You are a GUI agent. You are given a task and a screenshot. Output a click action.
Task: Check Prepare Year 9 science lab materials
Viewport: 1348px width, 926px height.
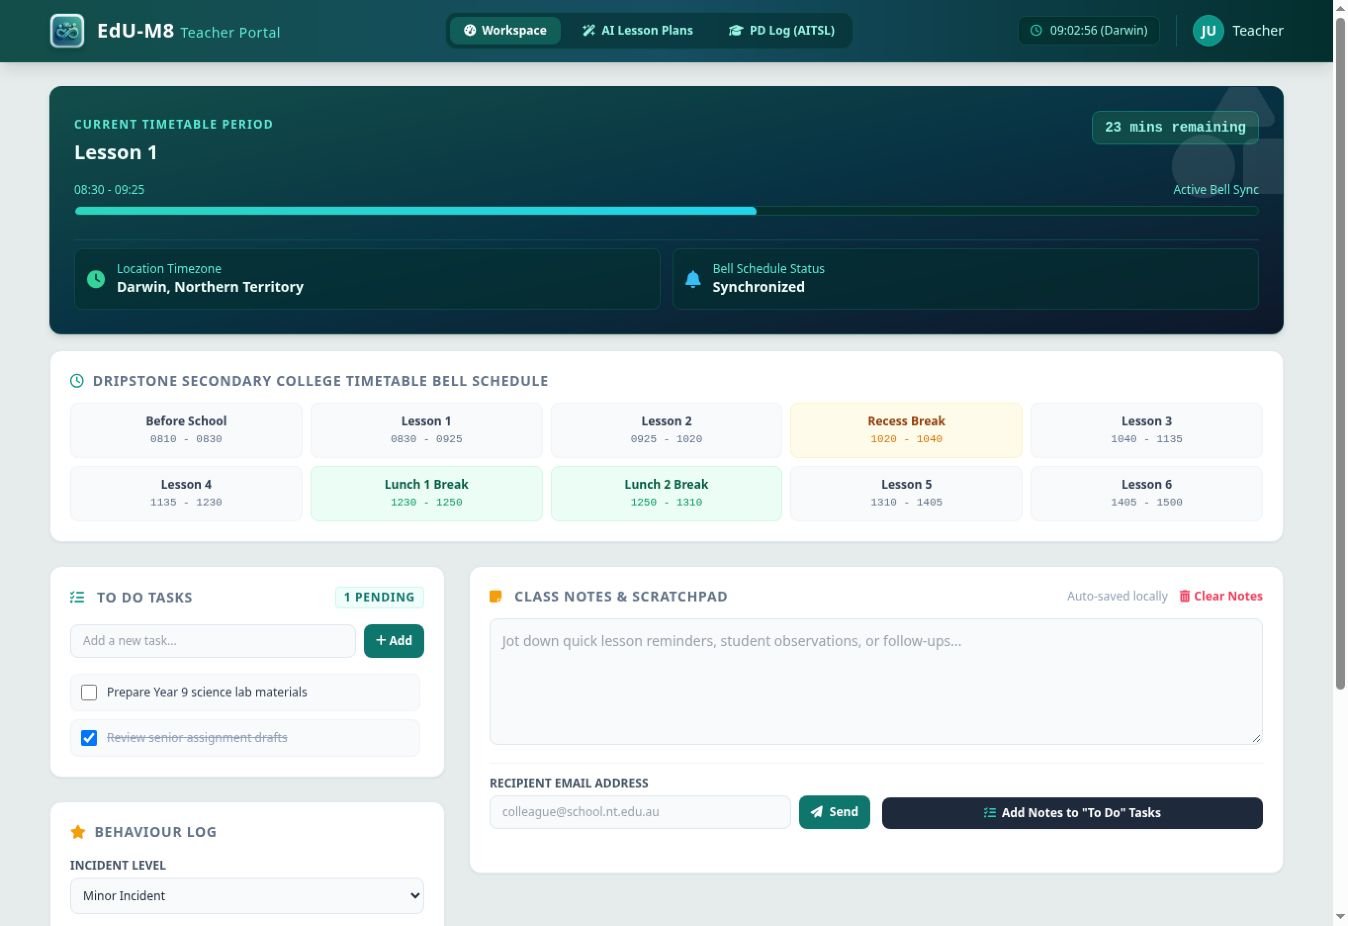point(89,692)
